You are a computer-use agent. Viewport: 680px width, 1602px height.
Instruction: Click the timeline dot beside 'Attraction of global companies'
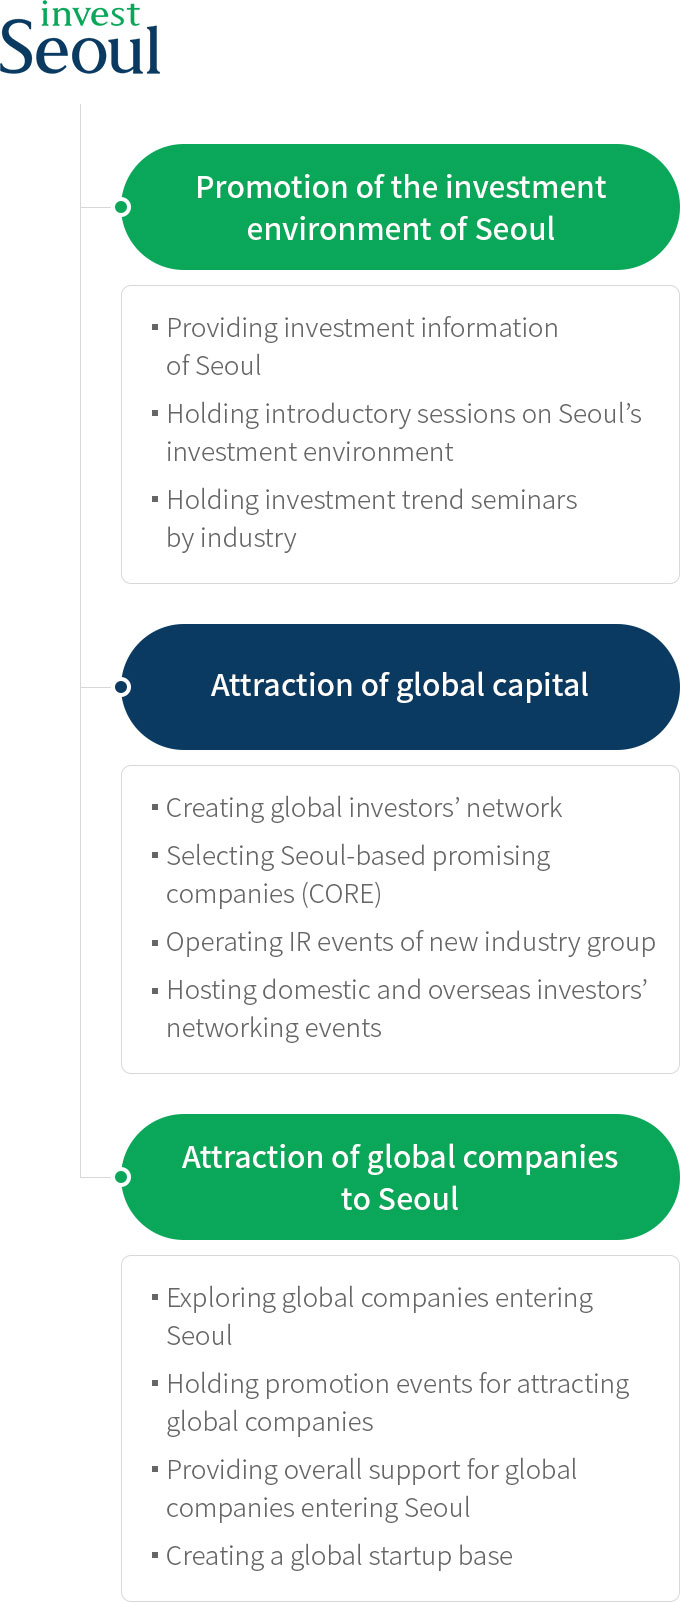(x=122, y=1177)
